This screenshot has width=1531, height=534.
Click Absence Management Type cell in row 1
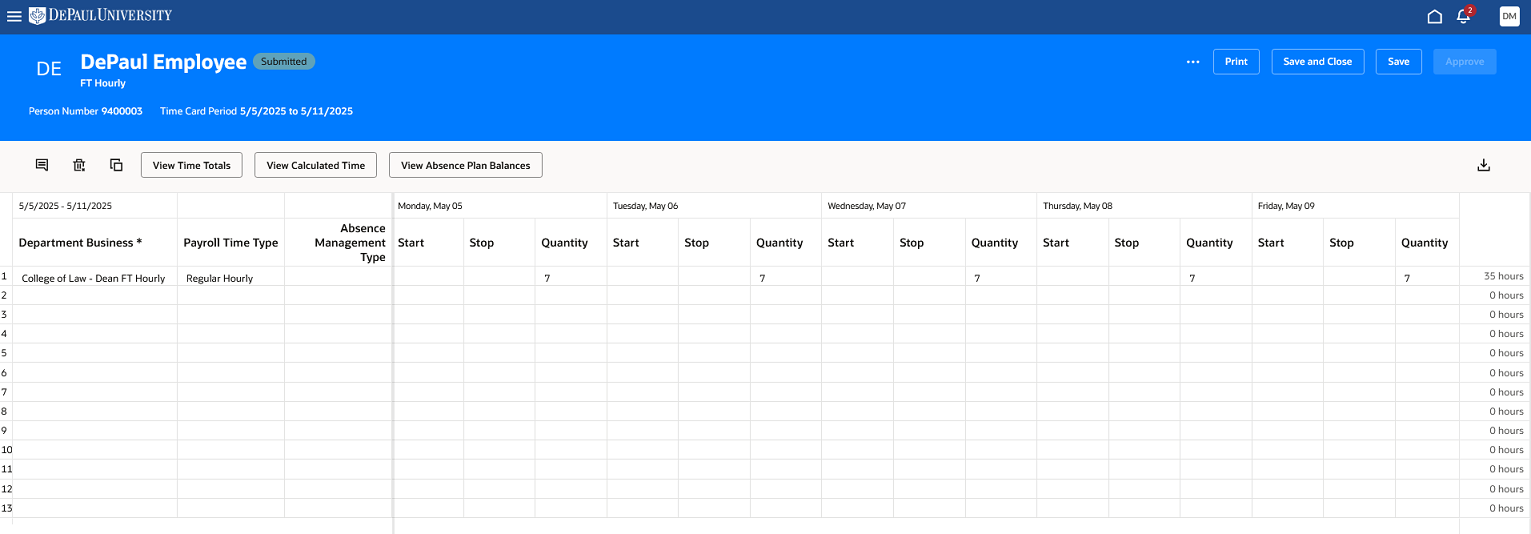point(338,277)
